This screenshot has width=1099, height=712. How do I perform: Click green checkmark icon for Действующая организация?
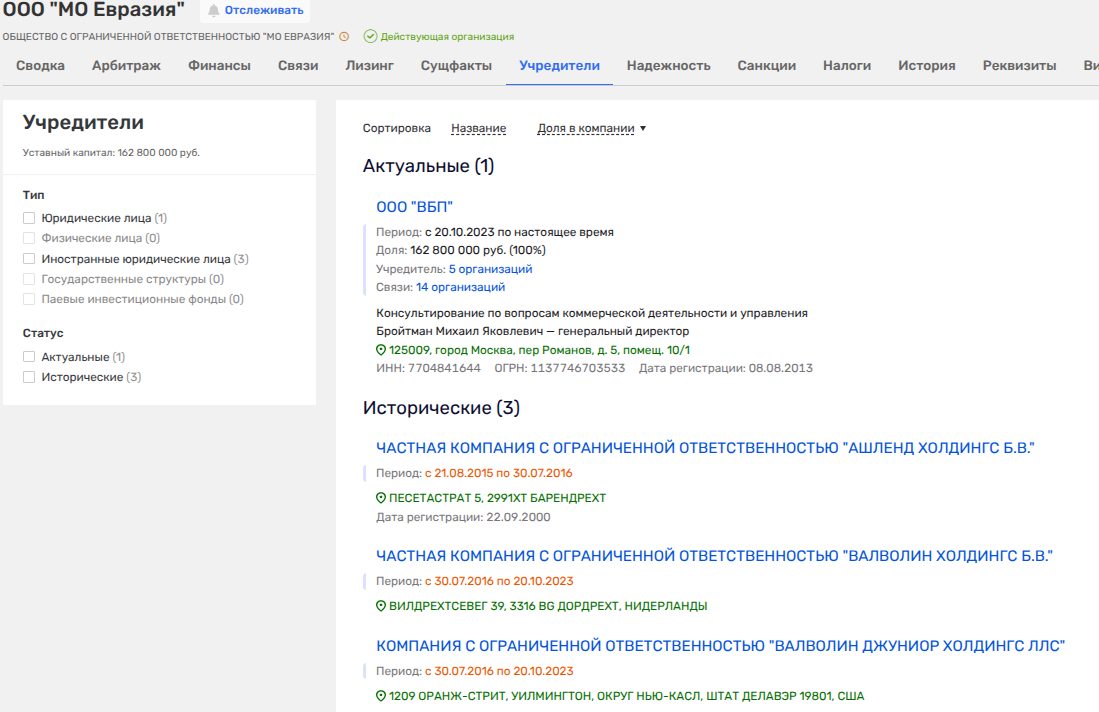pyautogui.click(x=370, y=37)
